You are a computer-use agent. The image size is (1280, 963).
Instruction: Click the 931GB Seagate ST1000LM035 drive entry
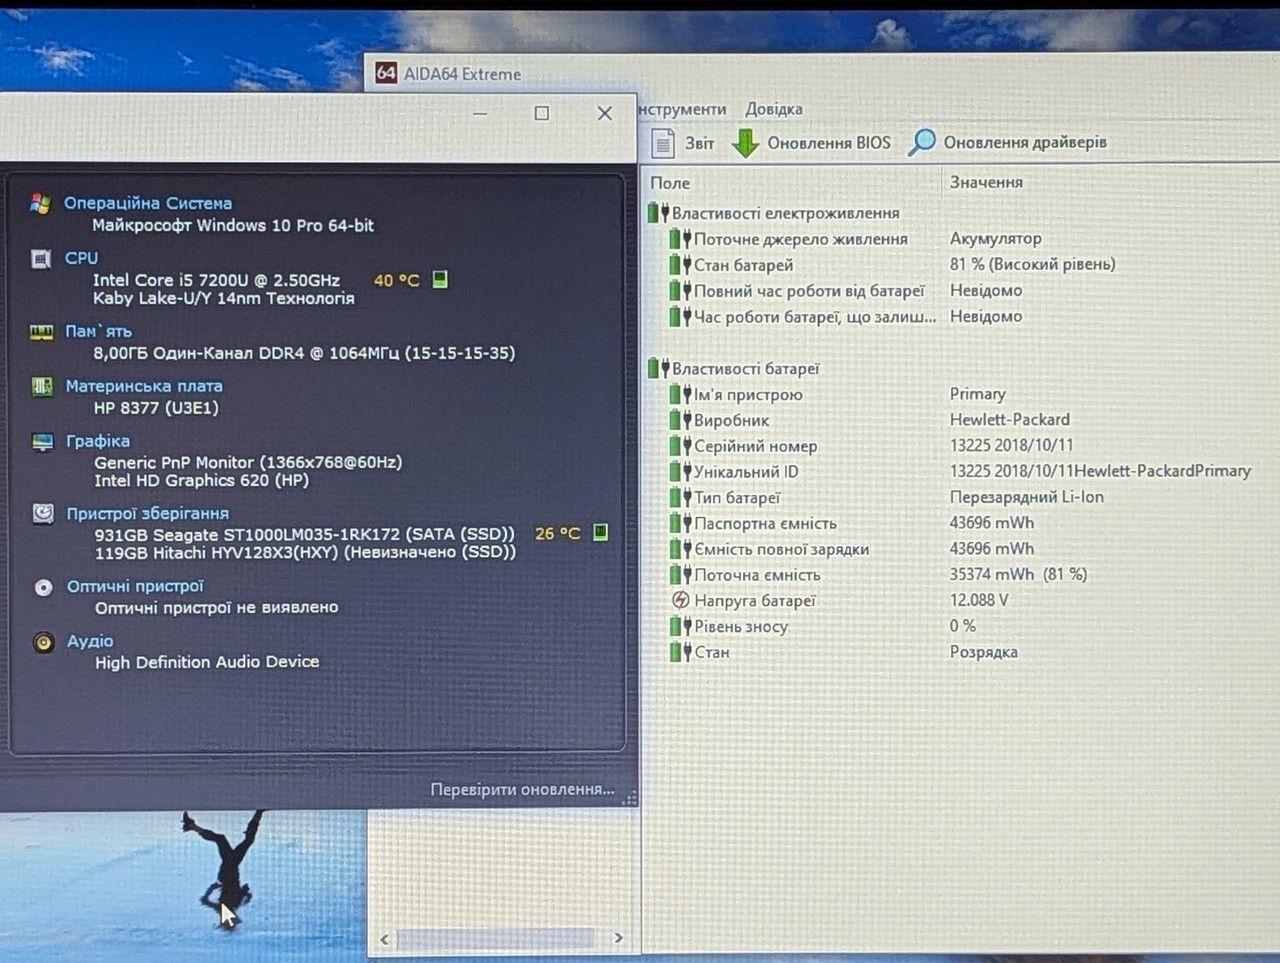pos(305,534)
